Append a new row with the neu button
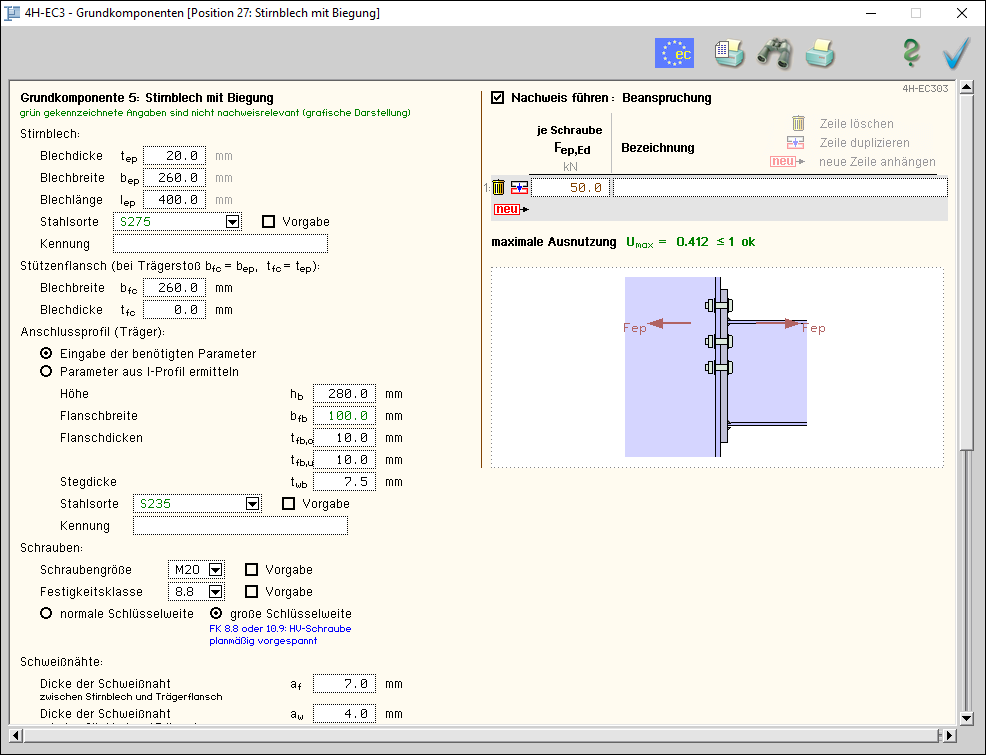The width and height of the screenshot is (986, 755). (x=508, y=209)
